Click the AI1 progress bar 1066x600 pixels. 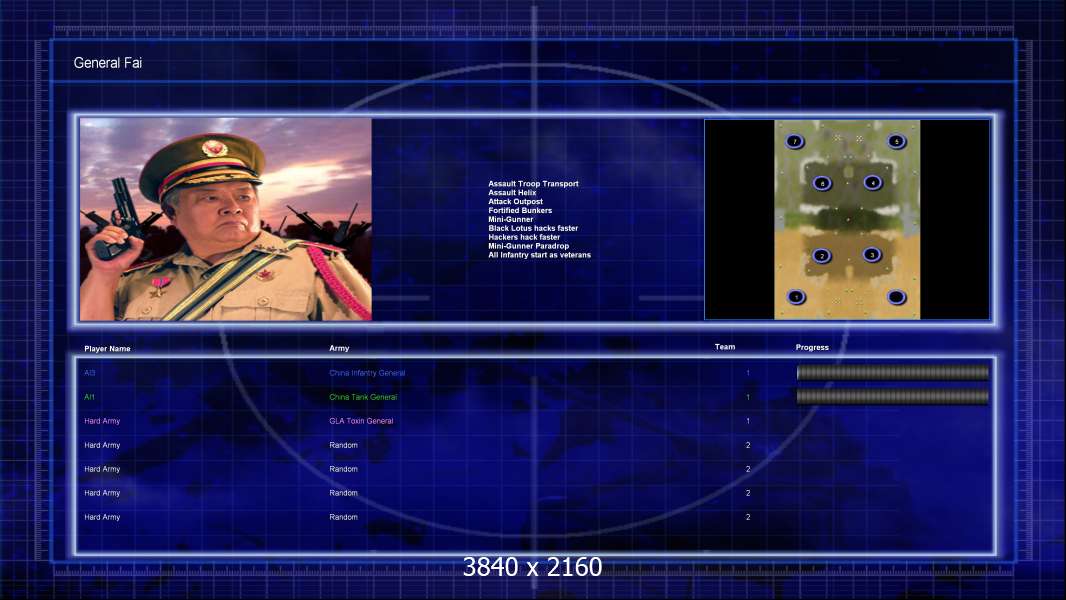coord(893,396)
